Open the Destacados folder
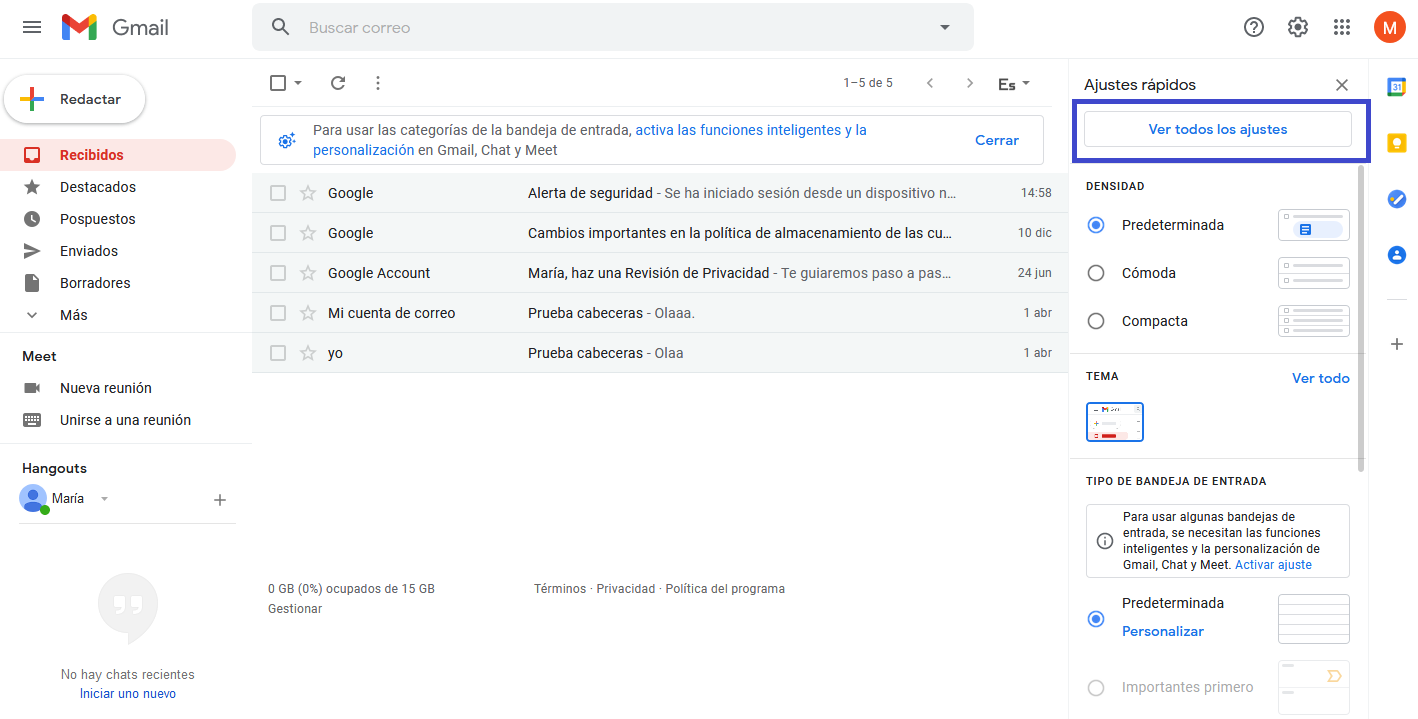 pos(97,187)
